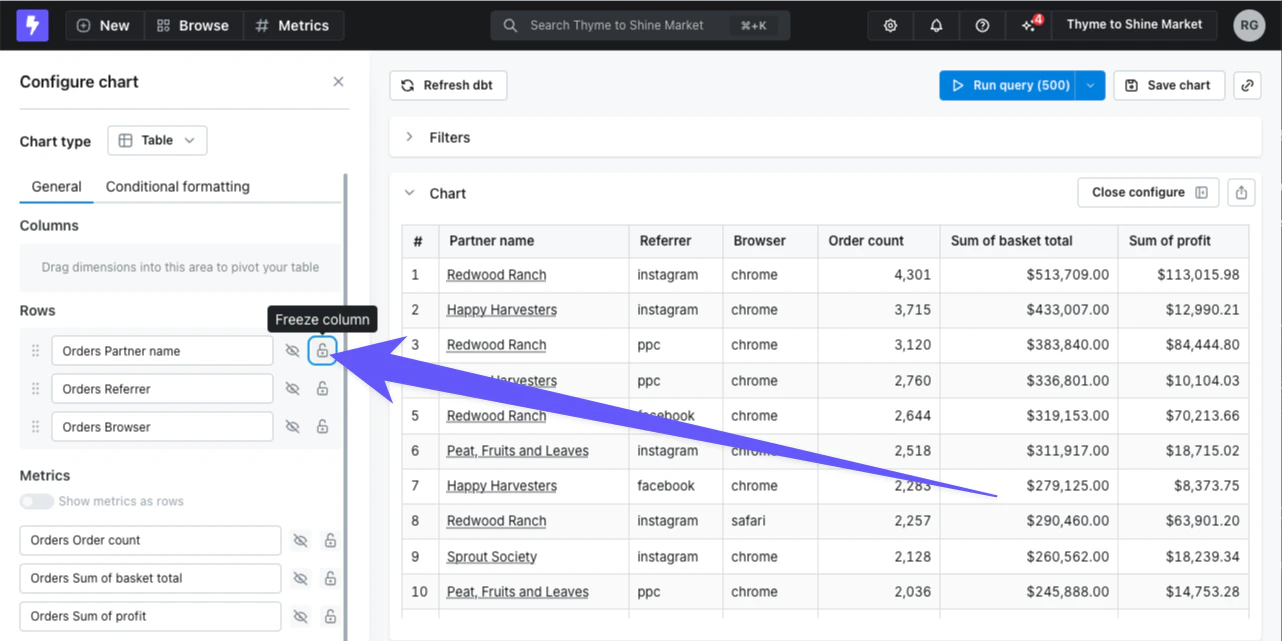1282x641 pixels.
Task: Open the AI sparkle icon with badge
Action: (1029, 26)
